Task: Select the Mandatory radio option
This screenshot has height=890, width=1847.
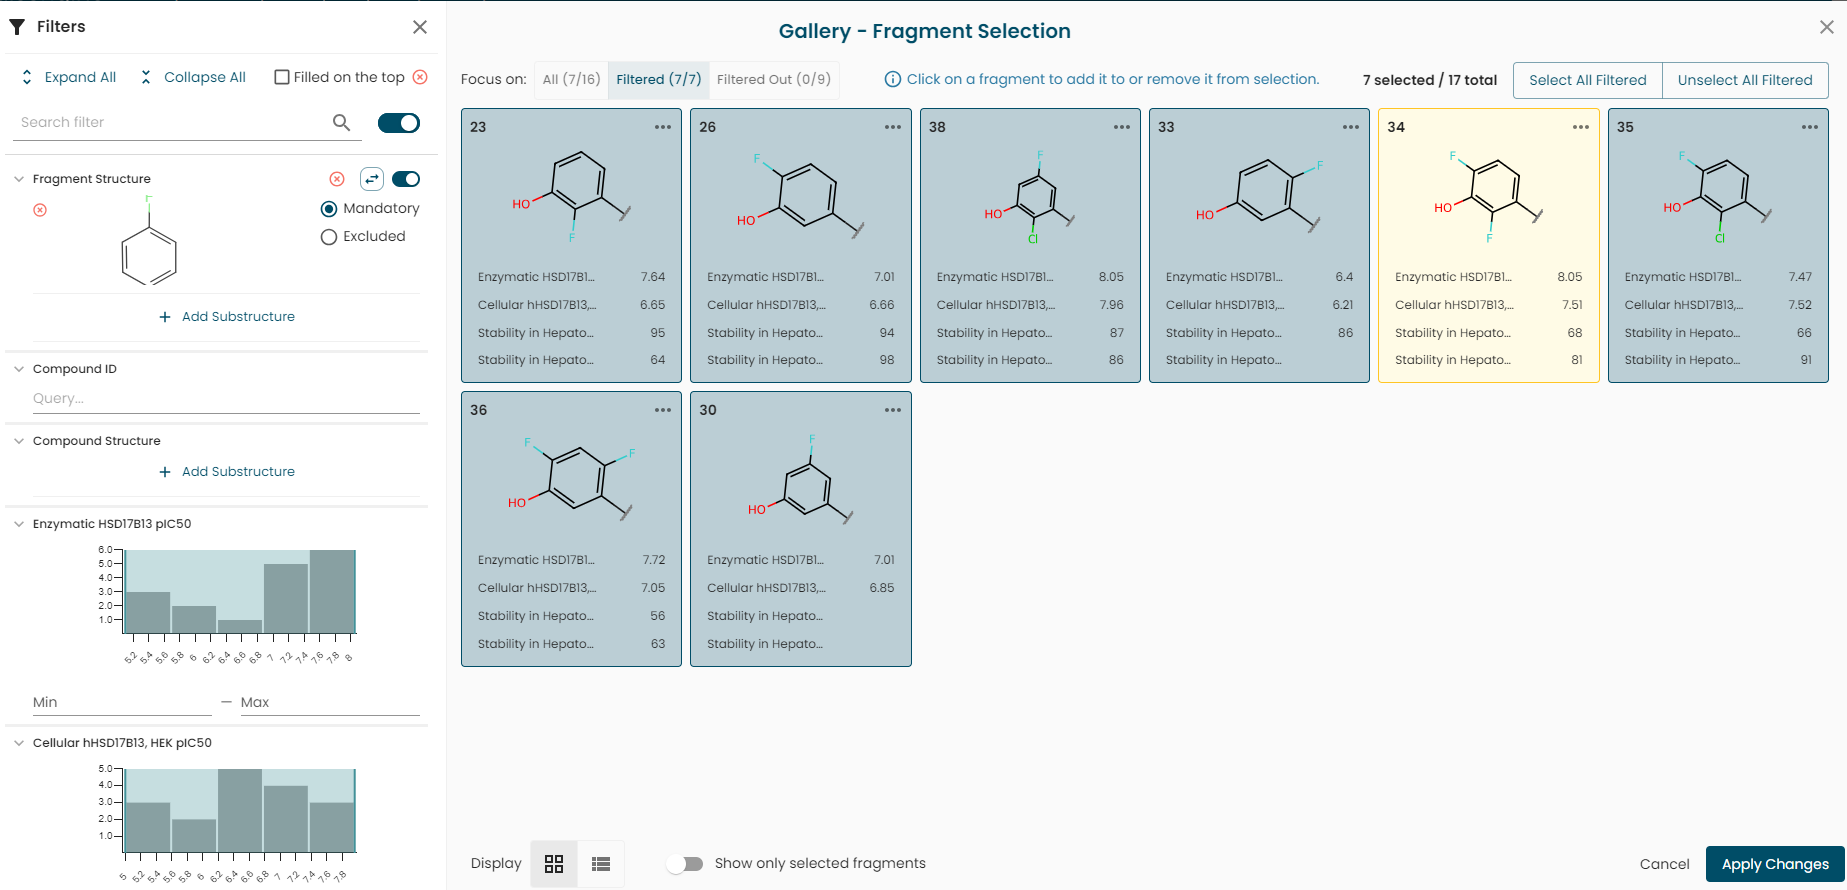Action: pos(329,209)
